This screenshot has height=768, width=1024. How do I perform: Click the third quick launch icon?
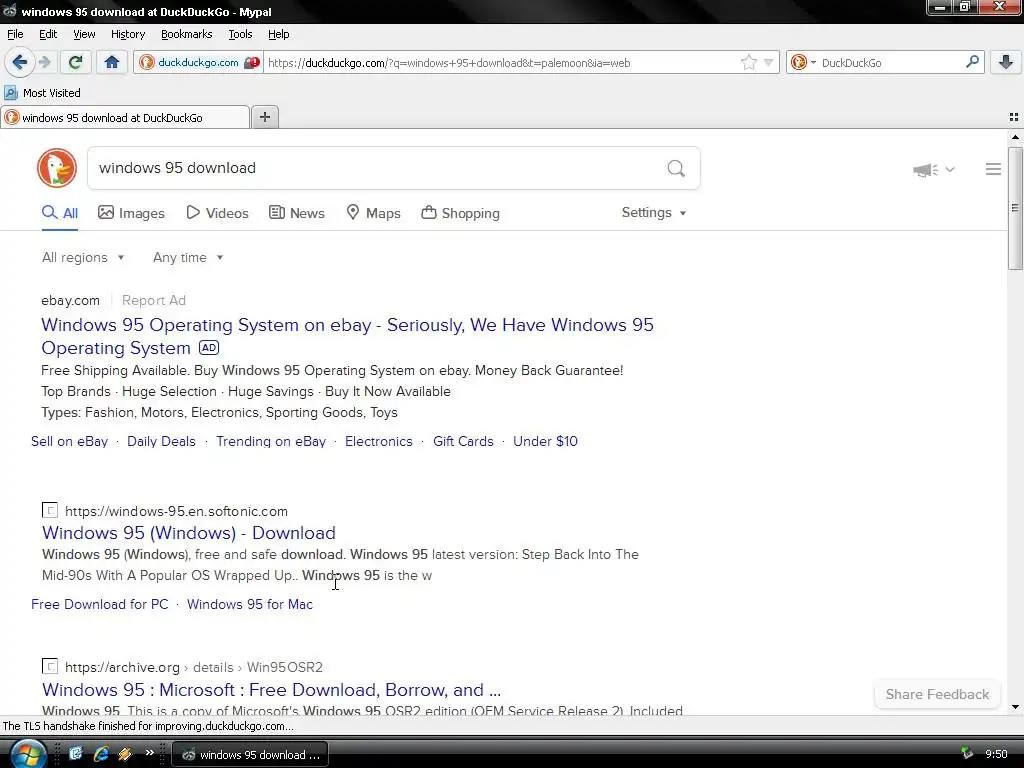pos(125,754)
